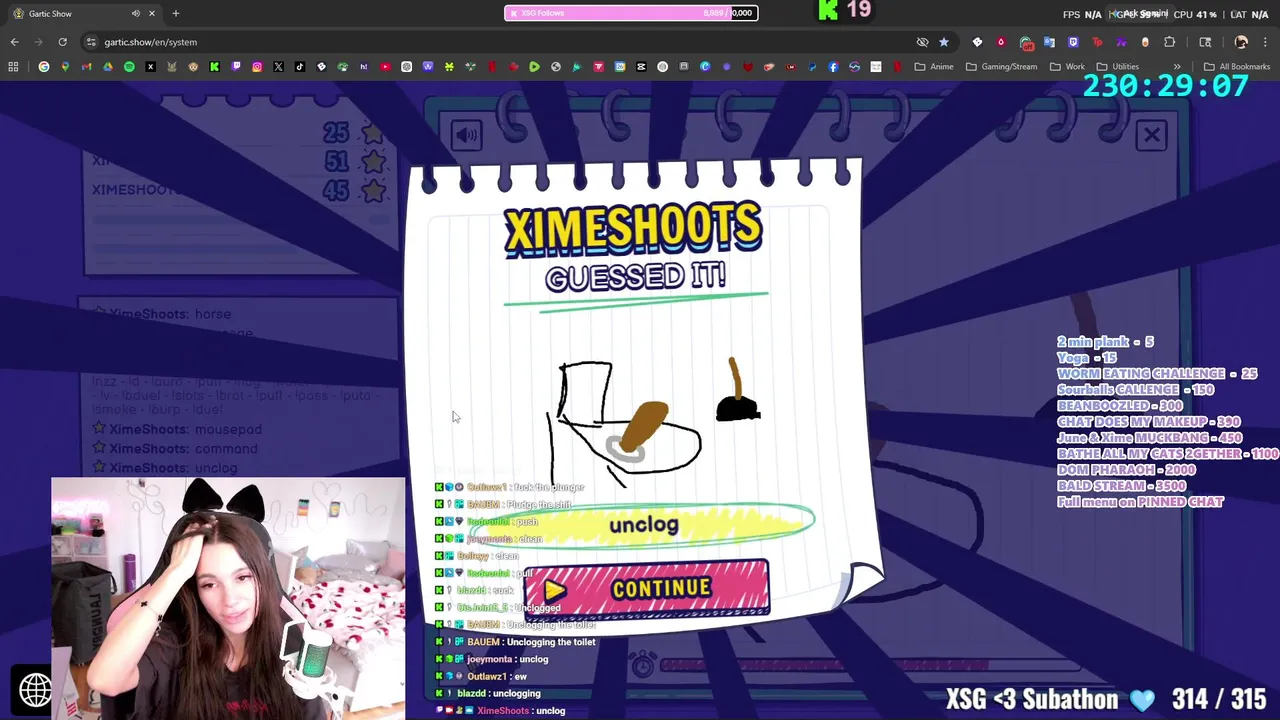Viewport: 1280px width, 720px height.
Task: Select the Gartic Show browser tab
Action: [x=85, y=13]
